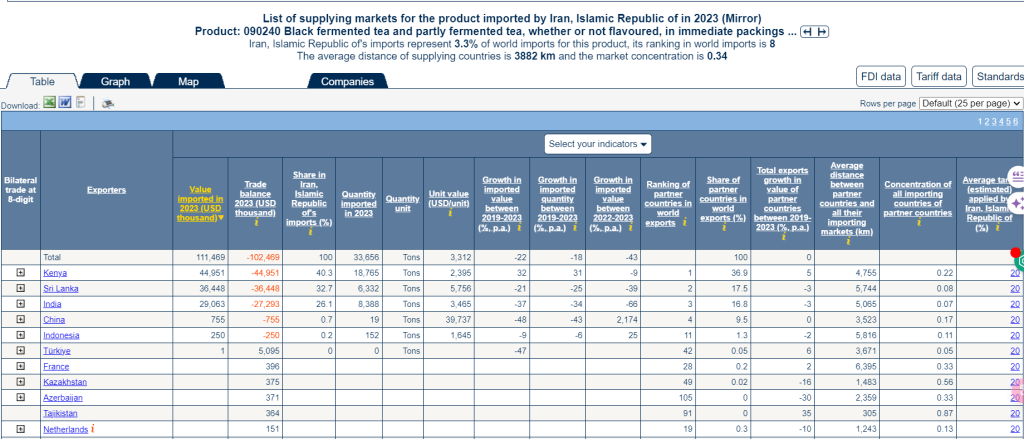Screen dimensions: 1024x439
Task: Open the Tajikistan exporter link
Action: click(60, 414)
